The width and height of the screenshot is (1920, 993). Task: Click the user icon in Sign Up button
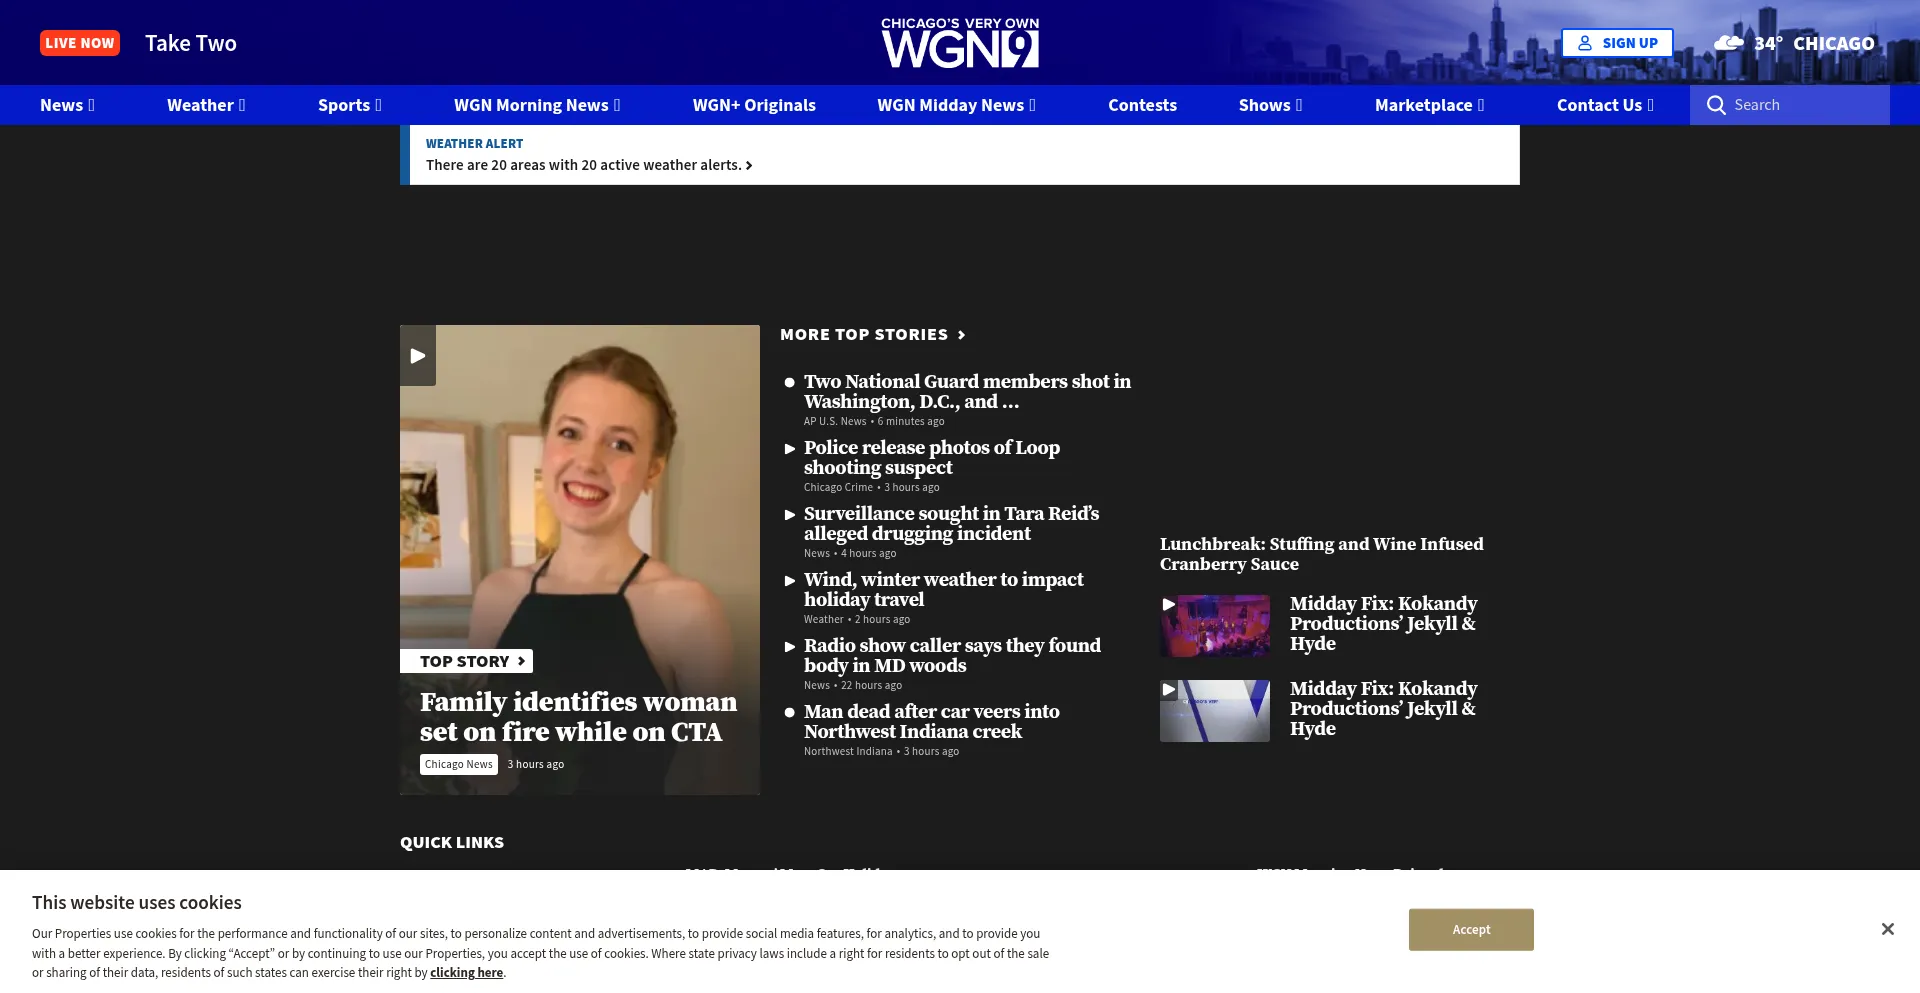(1585, 43)
